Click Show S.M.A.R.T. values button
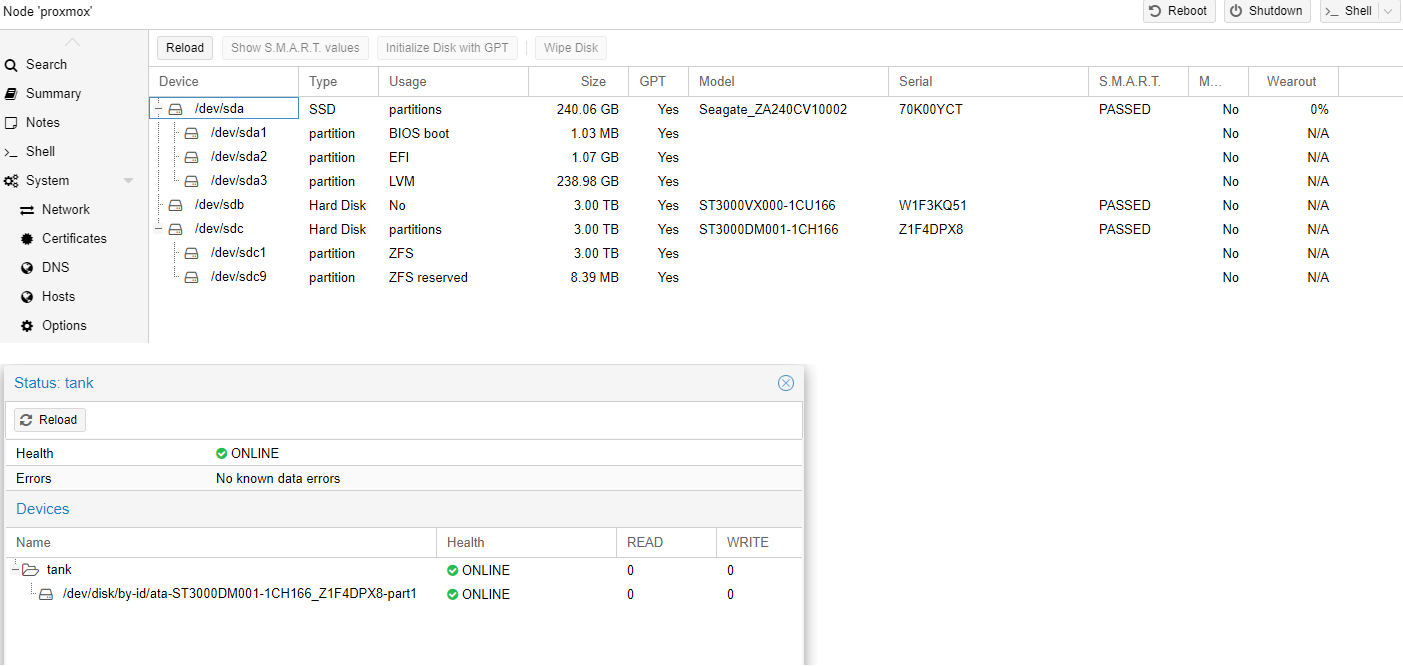This screenshot has width=1403, height=666. [x=296, y=47]
